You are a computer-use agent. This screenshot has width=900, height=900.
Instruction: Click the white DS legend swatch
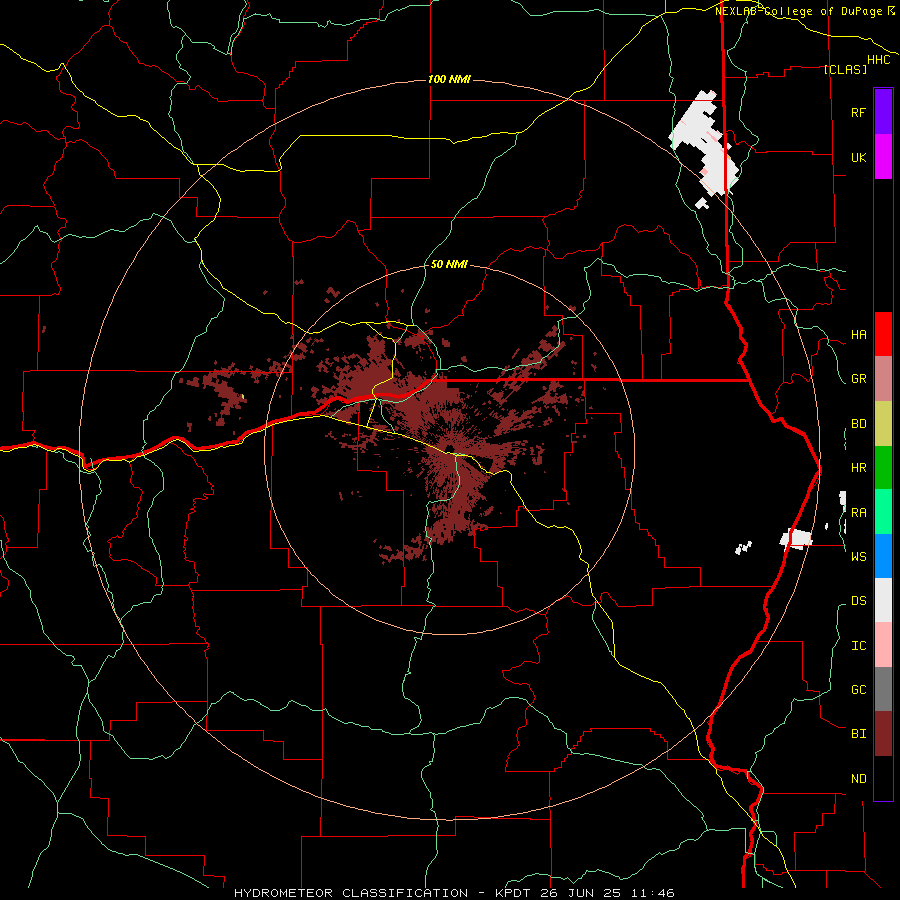pyautogui.click(x=883, y=600)
